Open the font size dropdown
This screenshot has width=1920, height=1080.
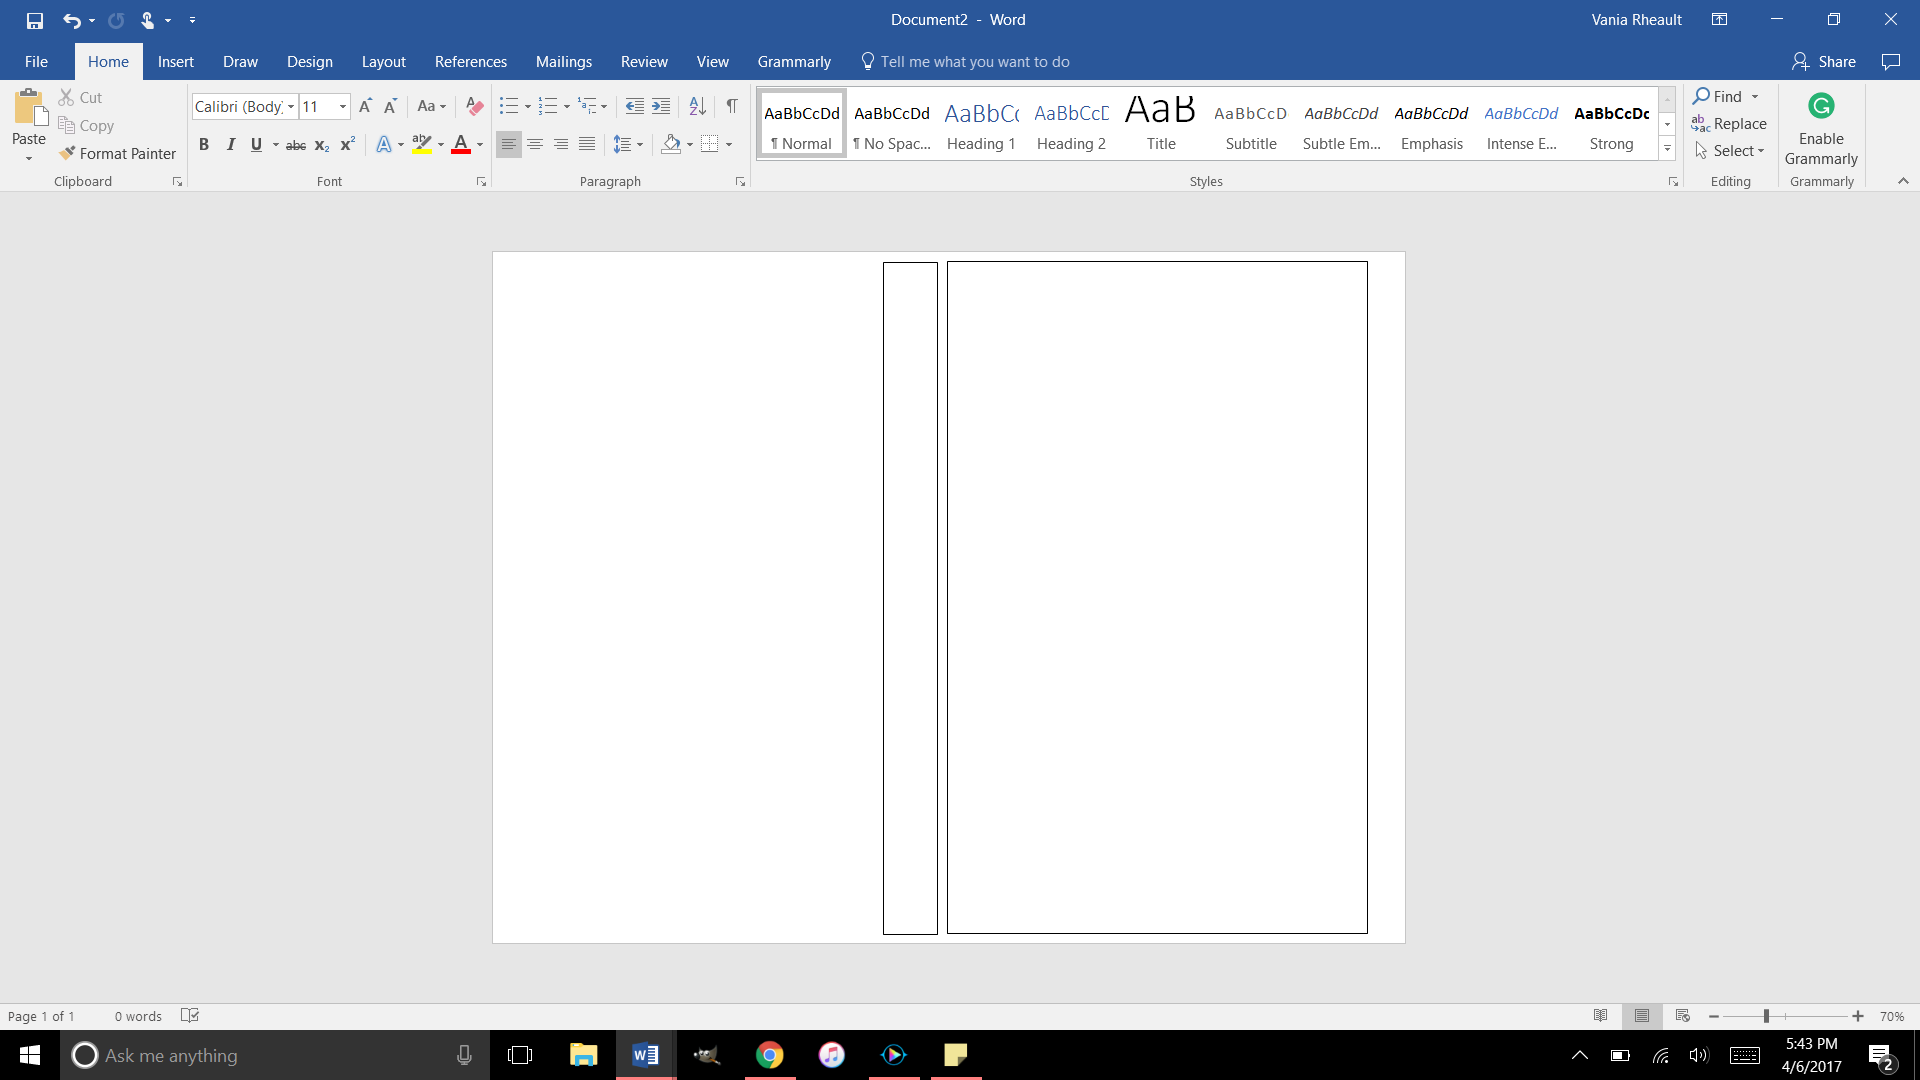point(343,106)
